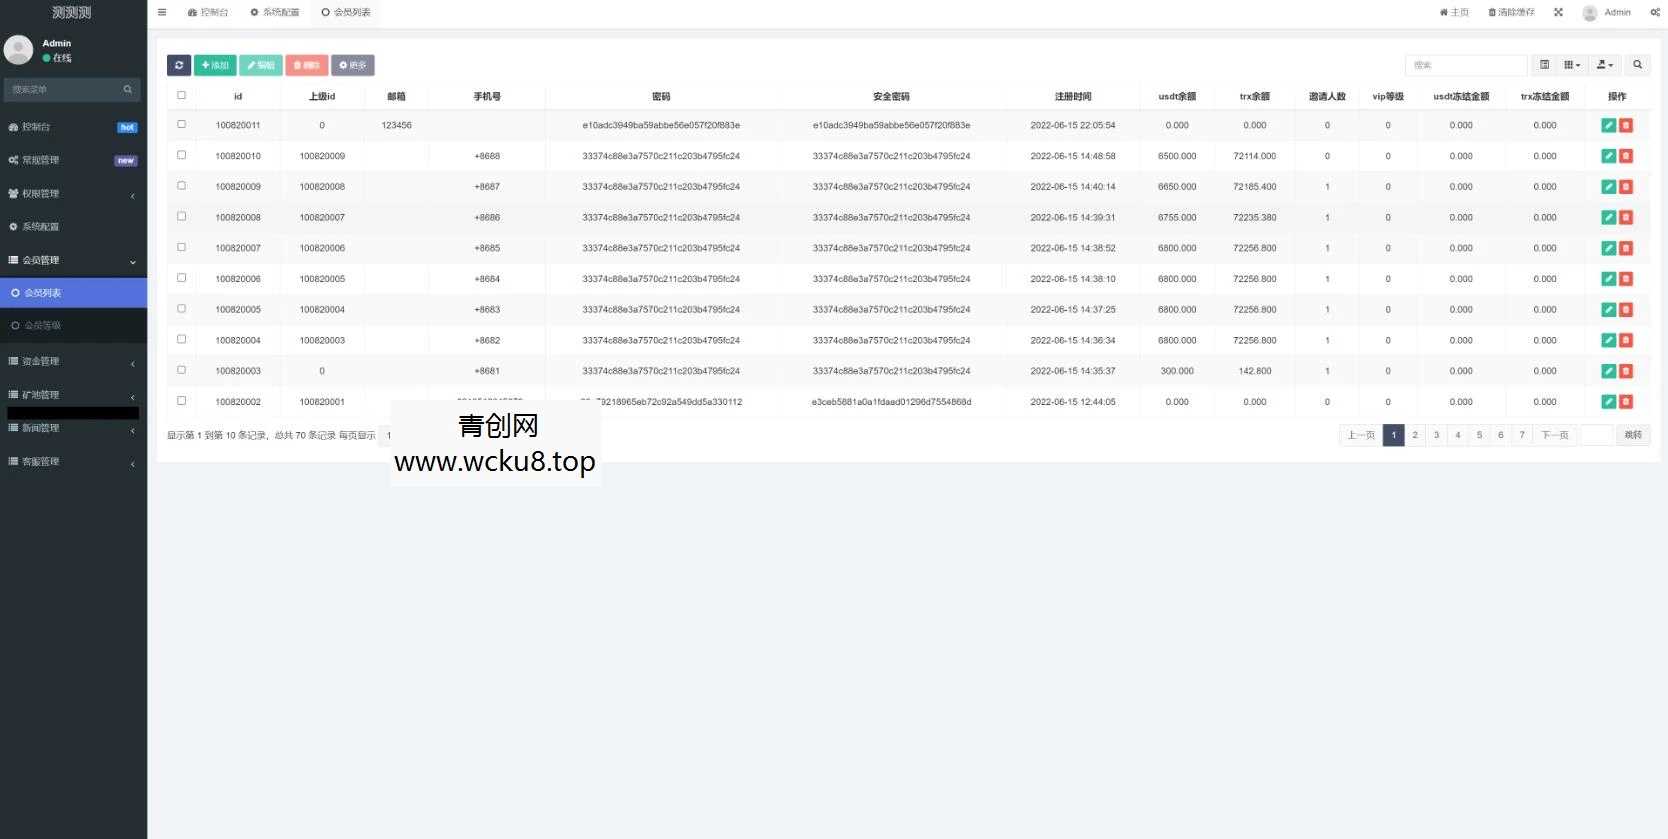Image resolution: width=1668 pixels, height=839 pixels.
Task: Jump to page 7 in pagination
Action: coord(1522,435)
